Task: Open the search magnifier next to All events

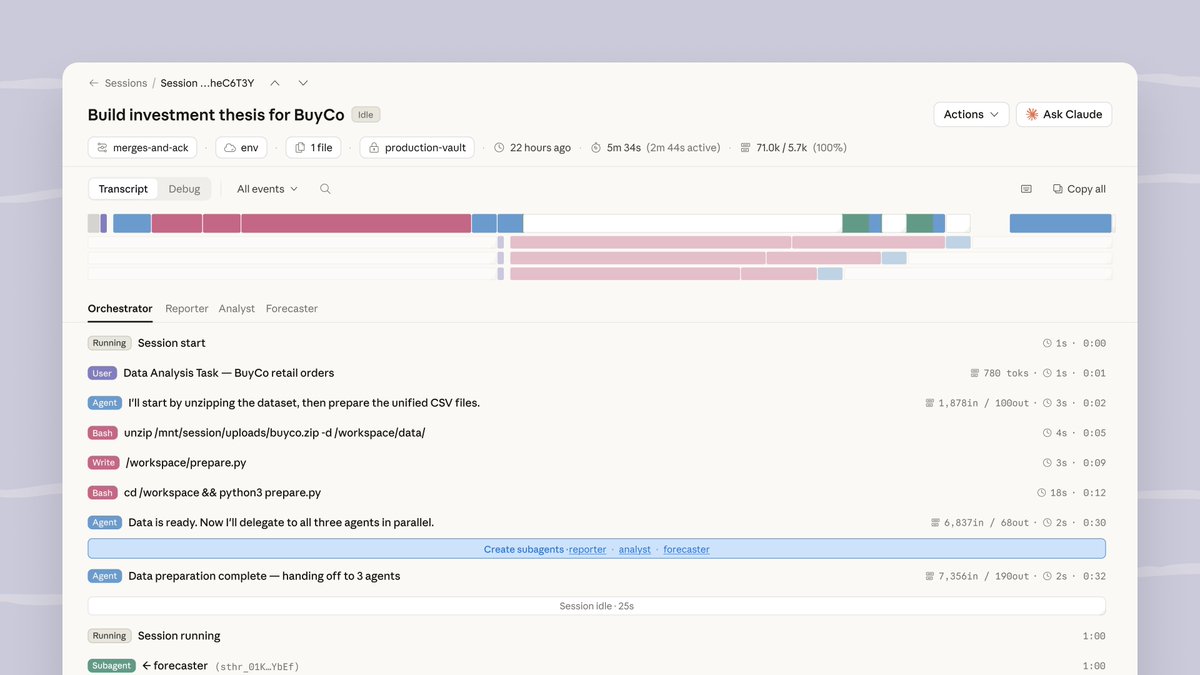Action: tap(324, 188)
